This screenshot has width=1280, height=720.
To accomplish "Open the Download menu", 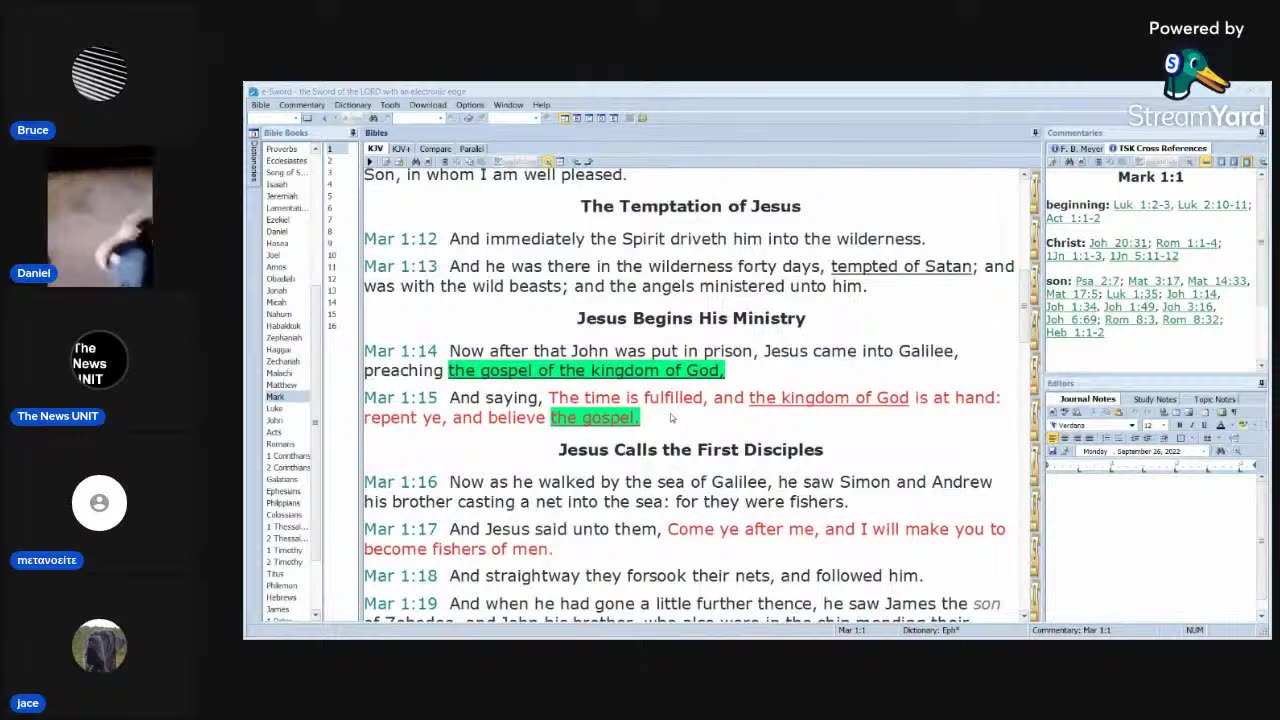I will click(x=427, y=105).
